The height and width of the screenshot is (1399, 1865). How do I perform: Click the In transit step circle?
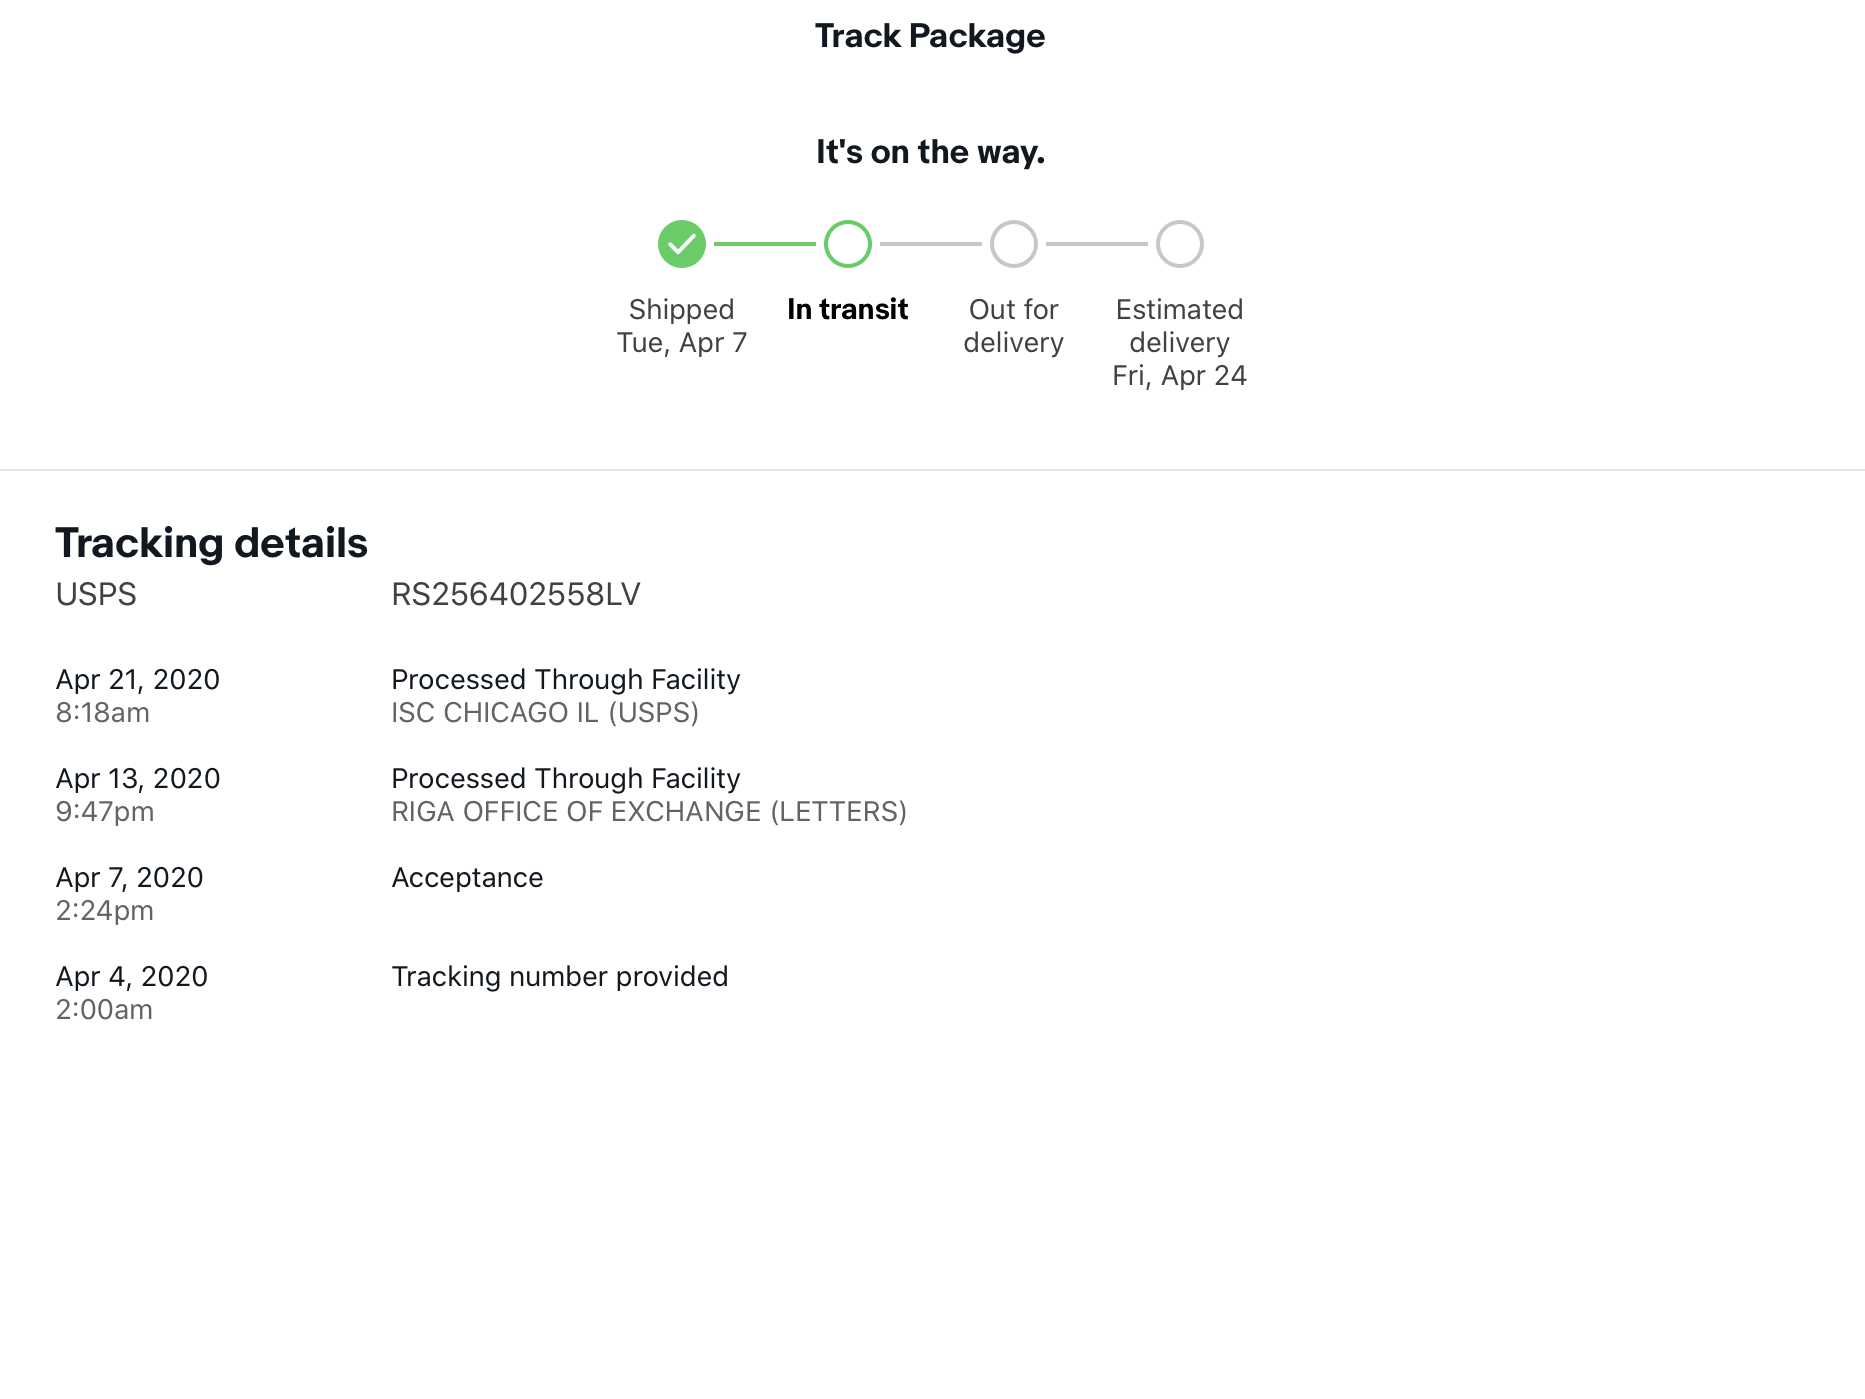pyautogui.click(x=848, y=244)
